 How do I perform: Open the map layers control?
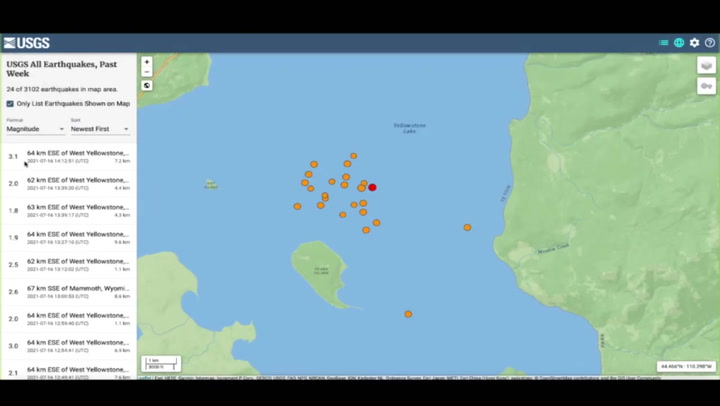pos(706,65)
